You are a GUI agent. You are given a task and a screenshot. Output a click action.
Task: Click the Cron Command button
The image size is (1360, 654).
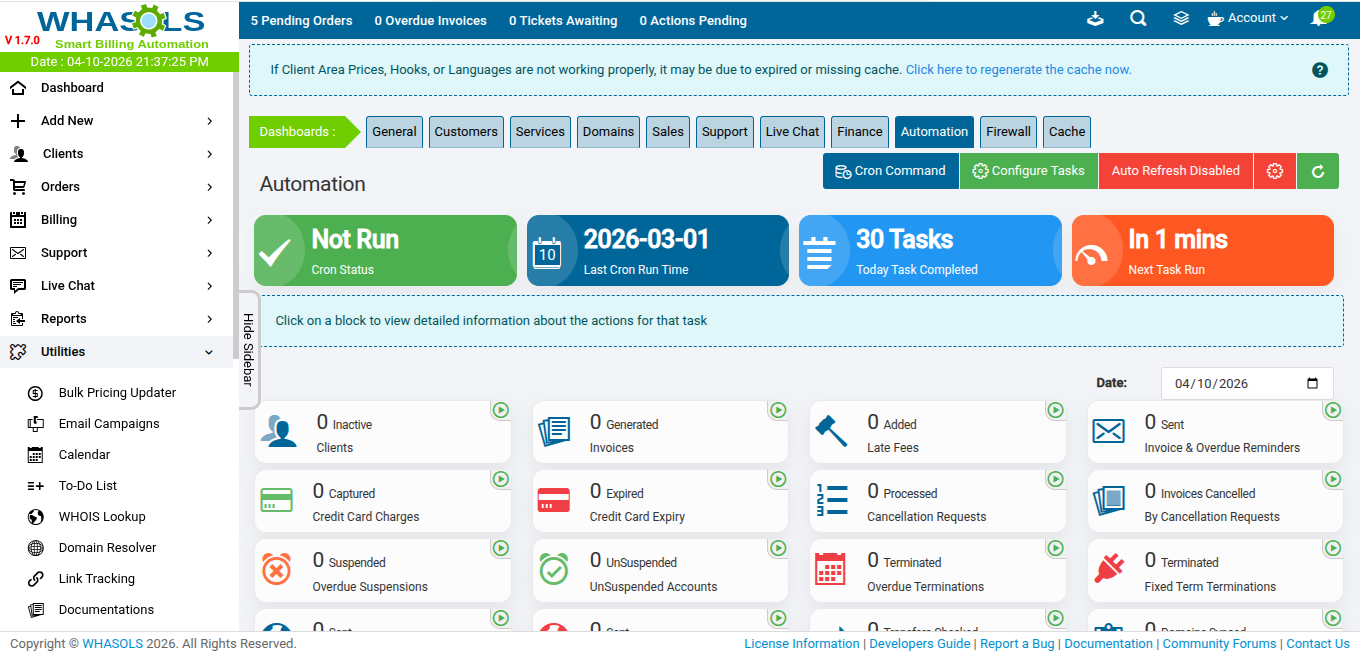pos(890,171)
